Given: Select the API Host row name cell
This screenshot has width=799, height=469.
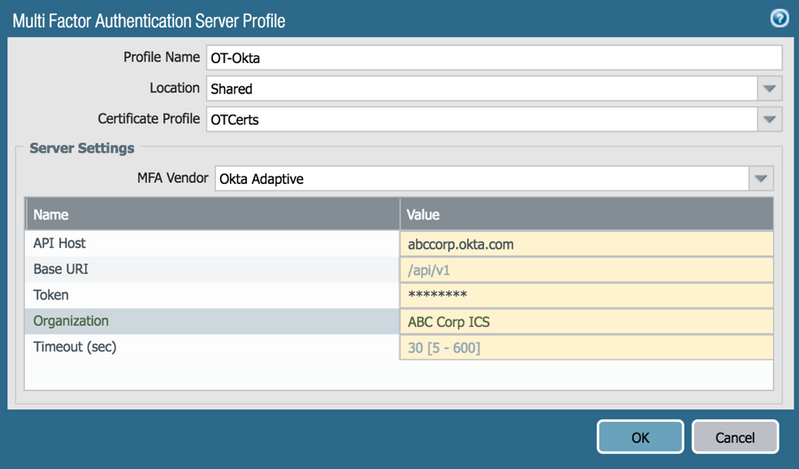Looking at the screenshot, I should (x=212, y=243).
